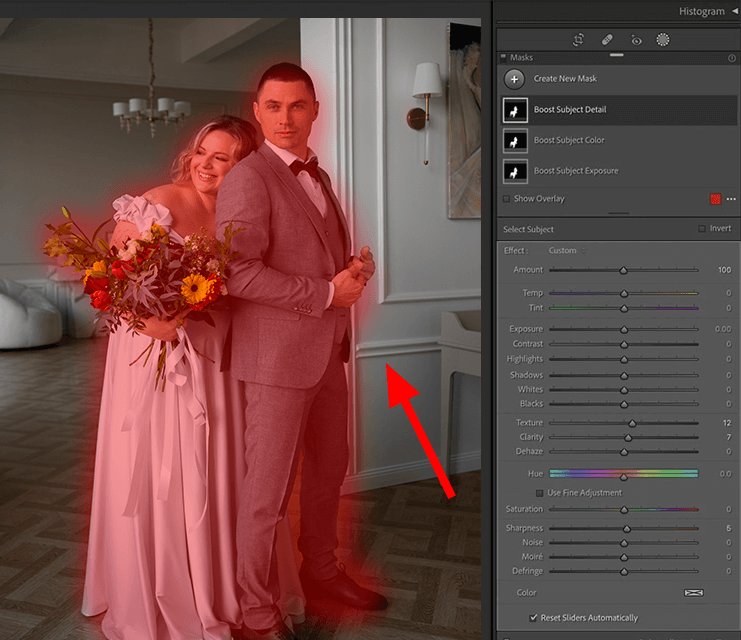Toggle the Masks panel switch icon

point(503,58)
